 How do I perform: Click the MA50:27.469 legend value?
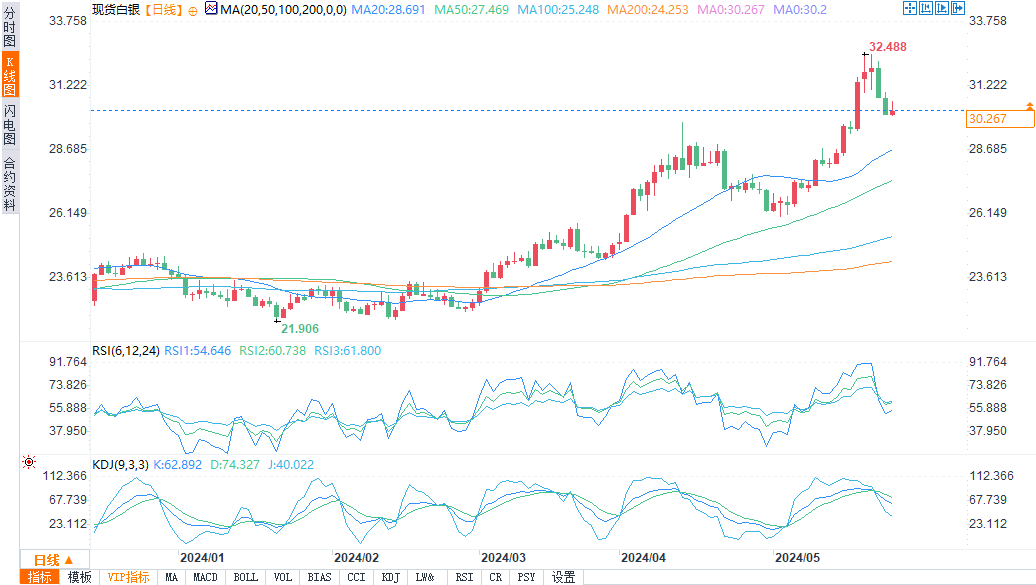pyautogui.click(x=472, y=9)
